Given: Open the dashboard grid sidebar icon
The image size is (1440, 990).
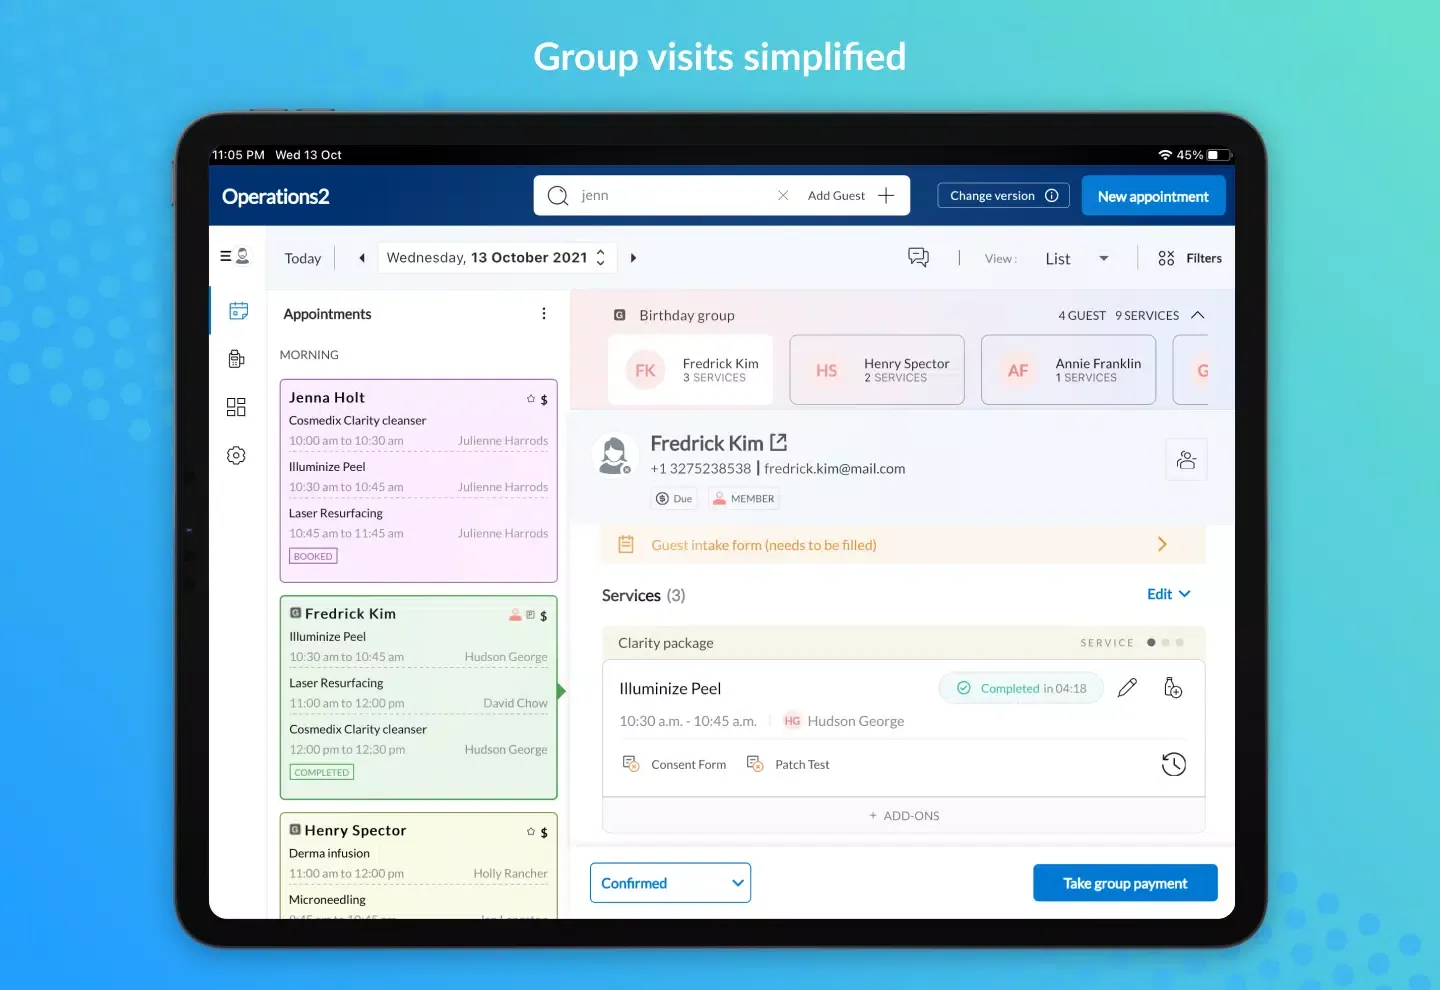Looking at the screenshot, I should (236, 407).
